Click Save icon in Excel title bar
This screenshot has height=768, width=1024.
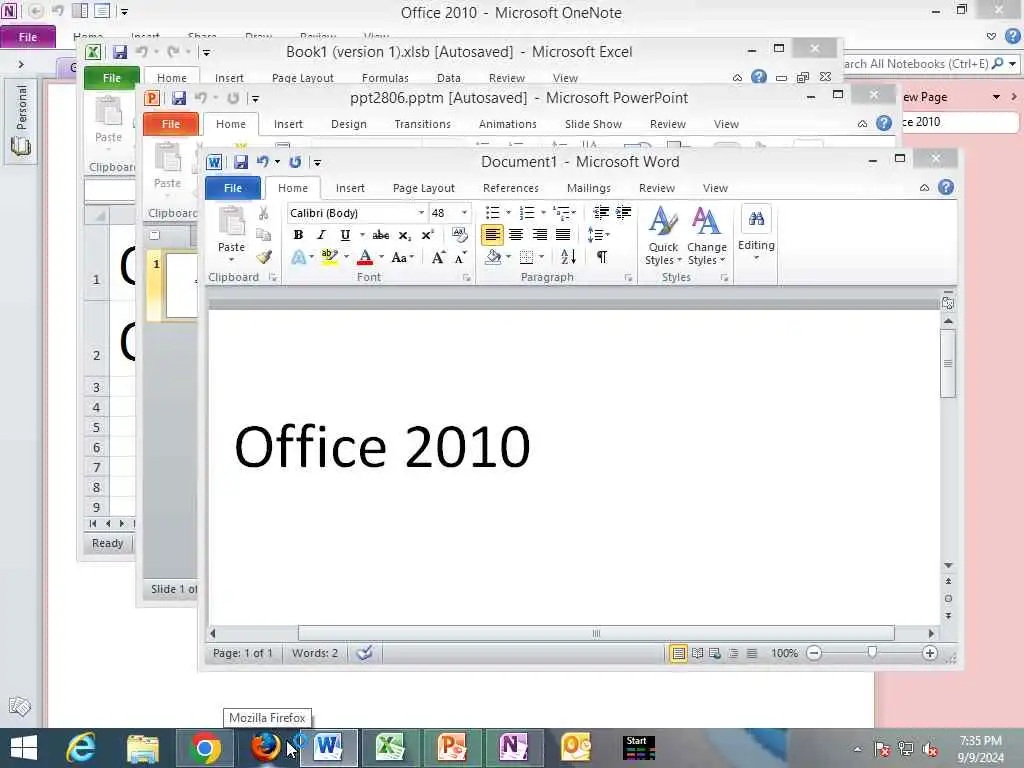tap(120, 52)
